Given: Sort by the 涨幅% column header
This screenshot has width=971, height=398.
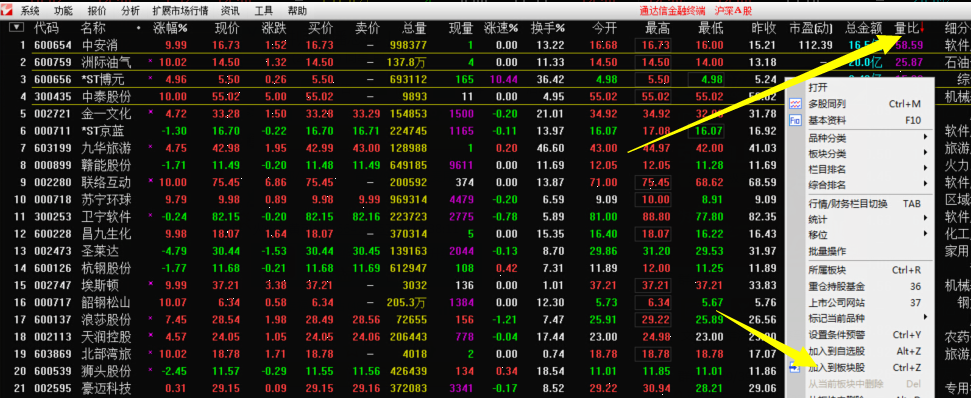Looking at the screenshot, I should (170, 28).
